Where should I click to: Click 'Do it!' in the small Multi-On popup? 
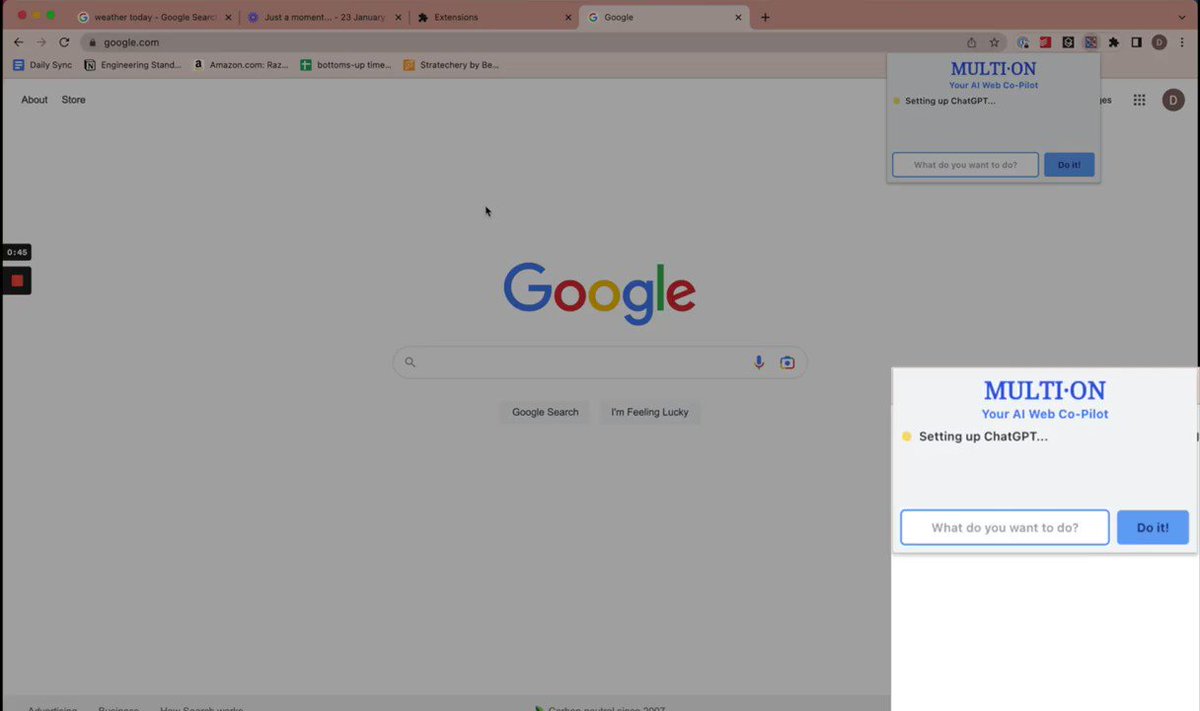coord(1069,165)
